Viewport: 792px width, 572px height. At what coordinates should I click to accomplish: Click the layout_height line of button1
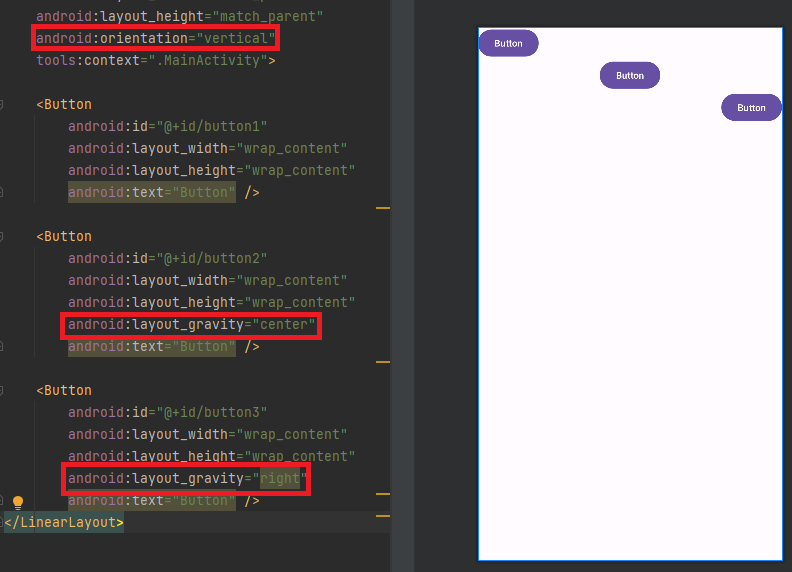[212, 170]
